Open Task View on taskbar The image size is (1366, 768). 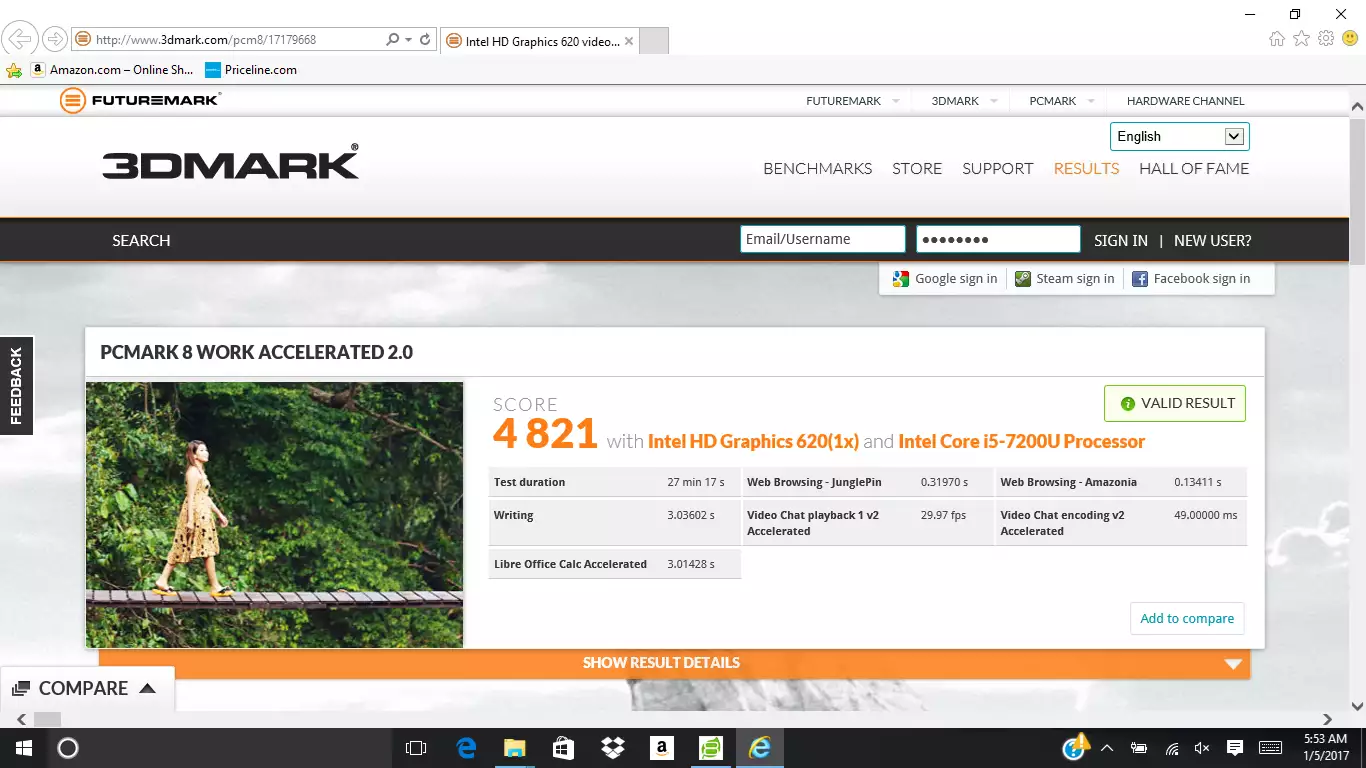pos(415,748)
